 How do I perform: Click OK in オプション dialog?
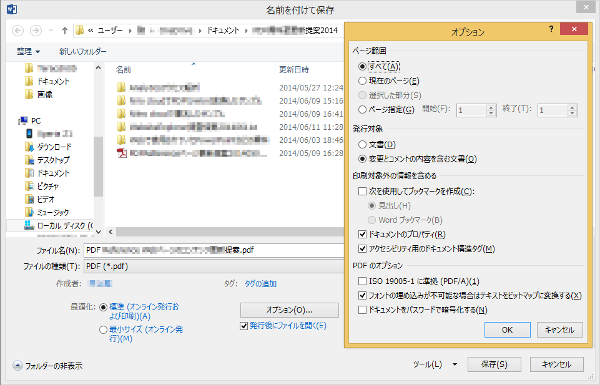tap(507, 330)
